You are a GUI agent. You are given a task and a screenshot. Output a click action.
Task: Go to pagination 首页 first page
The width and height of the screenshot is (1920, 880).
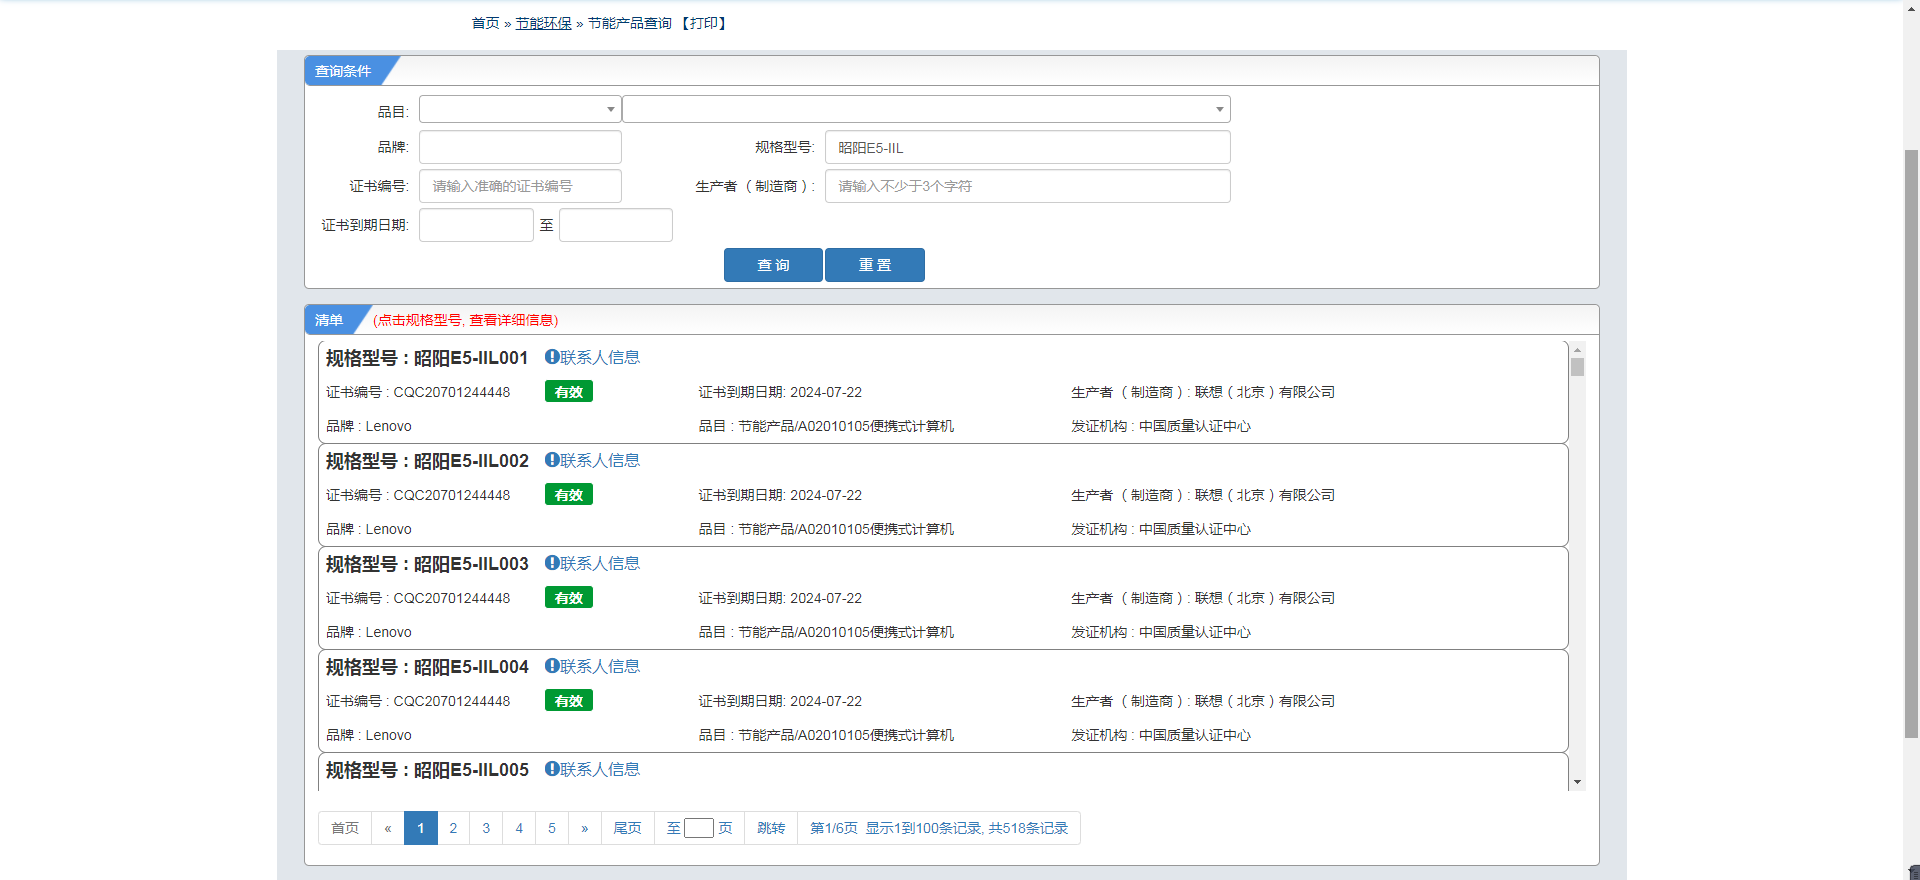(345, 828)
